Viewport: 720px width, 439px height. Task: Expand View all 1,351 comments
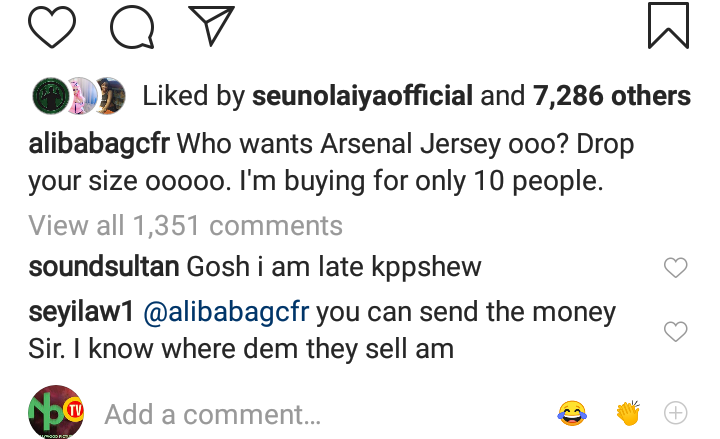pos(185,225)
